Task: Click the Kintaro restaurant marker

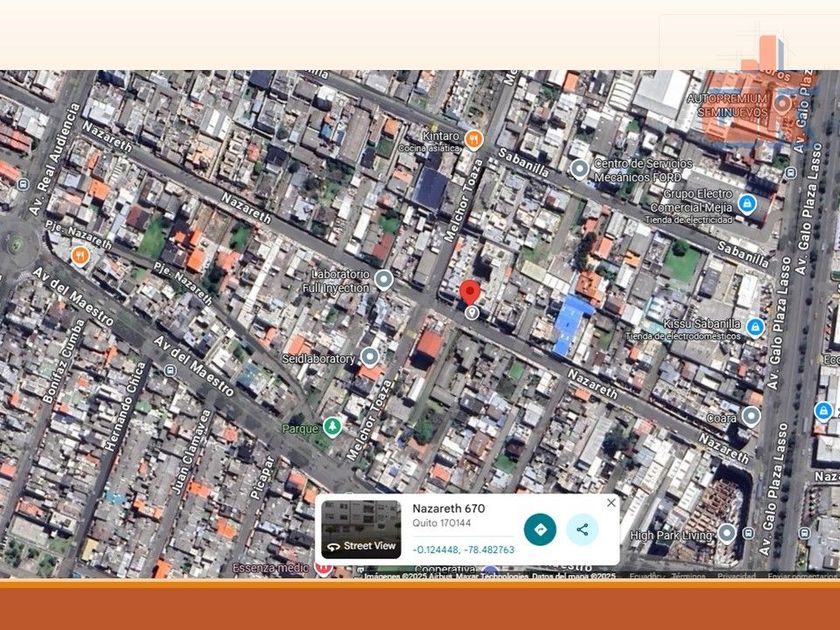Action: [474, 139]
